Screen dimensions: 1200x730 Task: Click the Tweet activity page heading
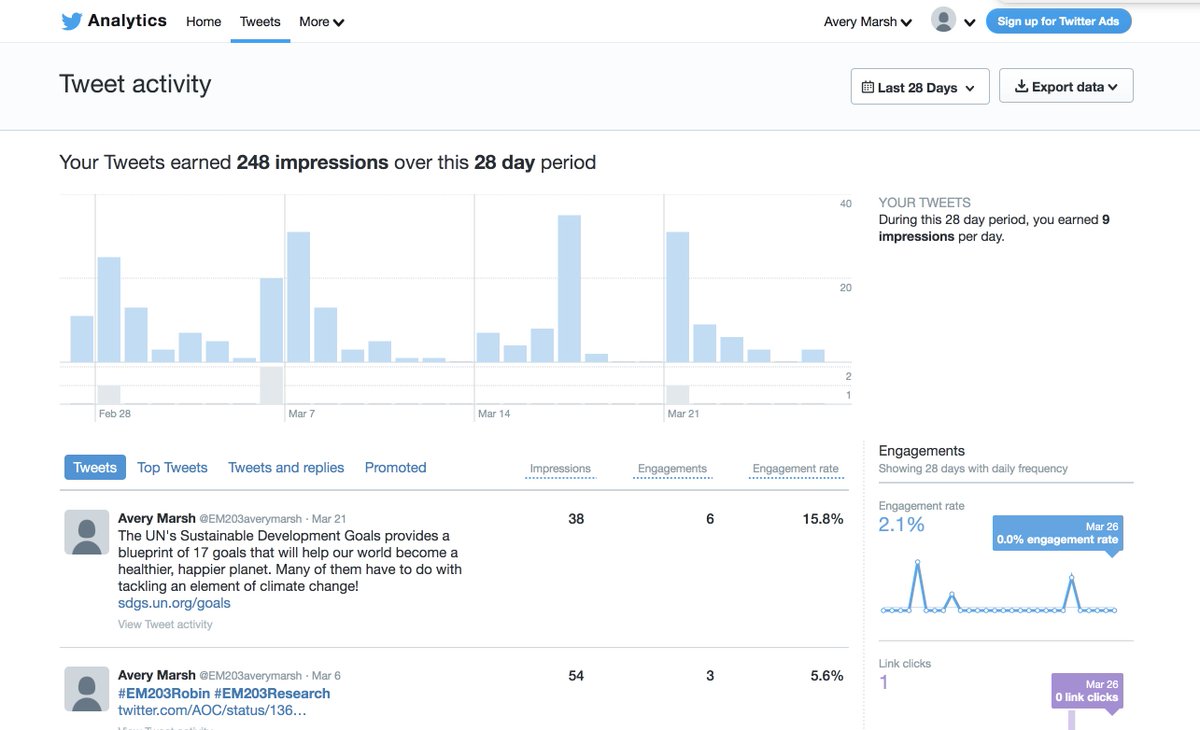135,83
